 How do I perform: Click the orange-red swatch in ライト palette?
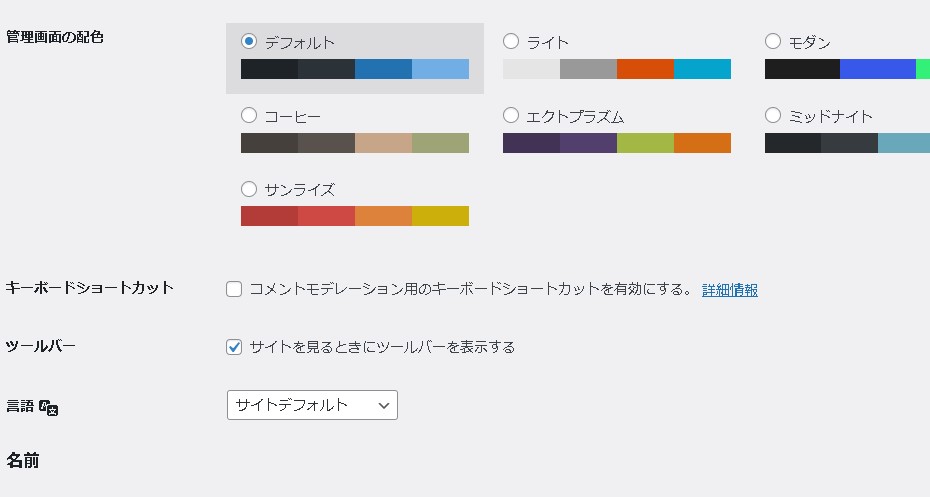(645, 69)
